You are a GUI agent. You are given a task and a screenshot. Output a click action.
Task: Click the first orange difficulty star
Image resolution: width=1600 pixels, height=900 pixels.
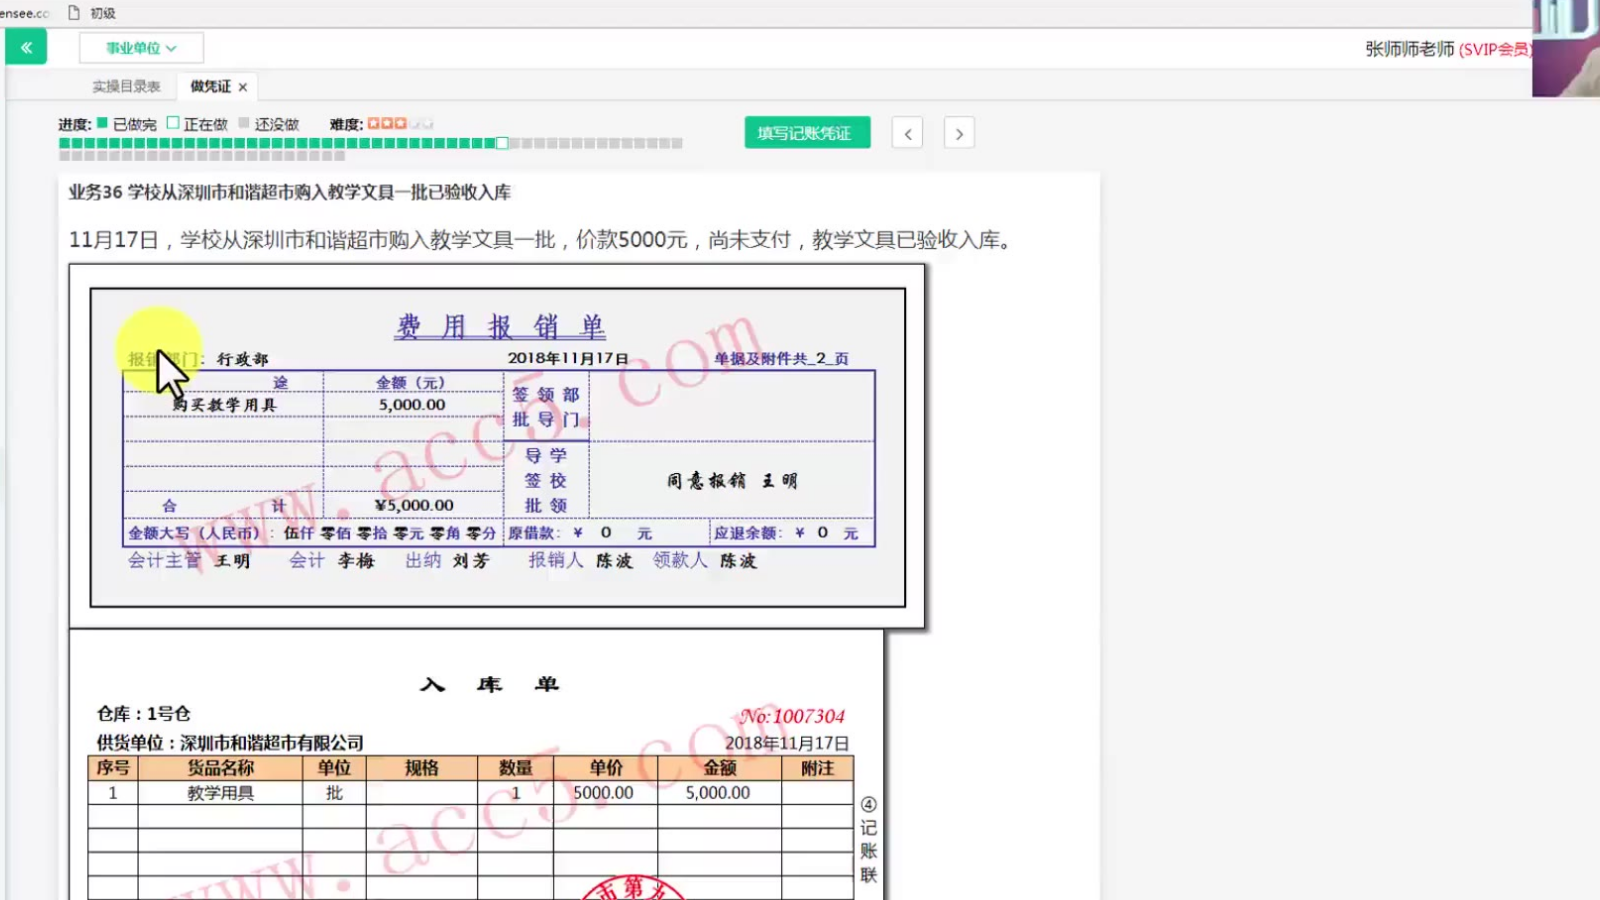coord(373,124)
